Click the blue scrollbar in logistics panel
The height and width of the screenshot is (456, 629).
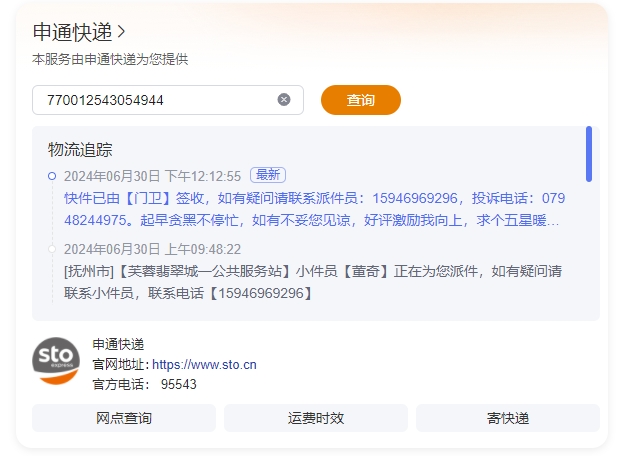point(588,154)
